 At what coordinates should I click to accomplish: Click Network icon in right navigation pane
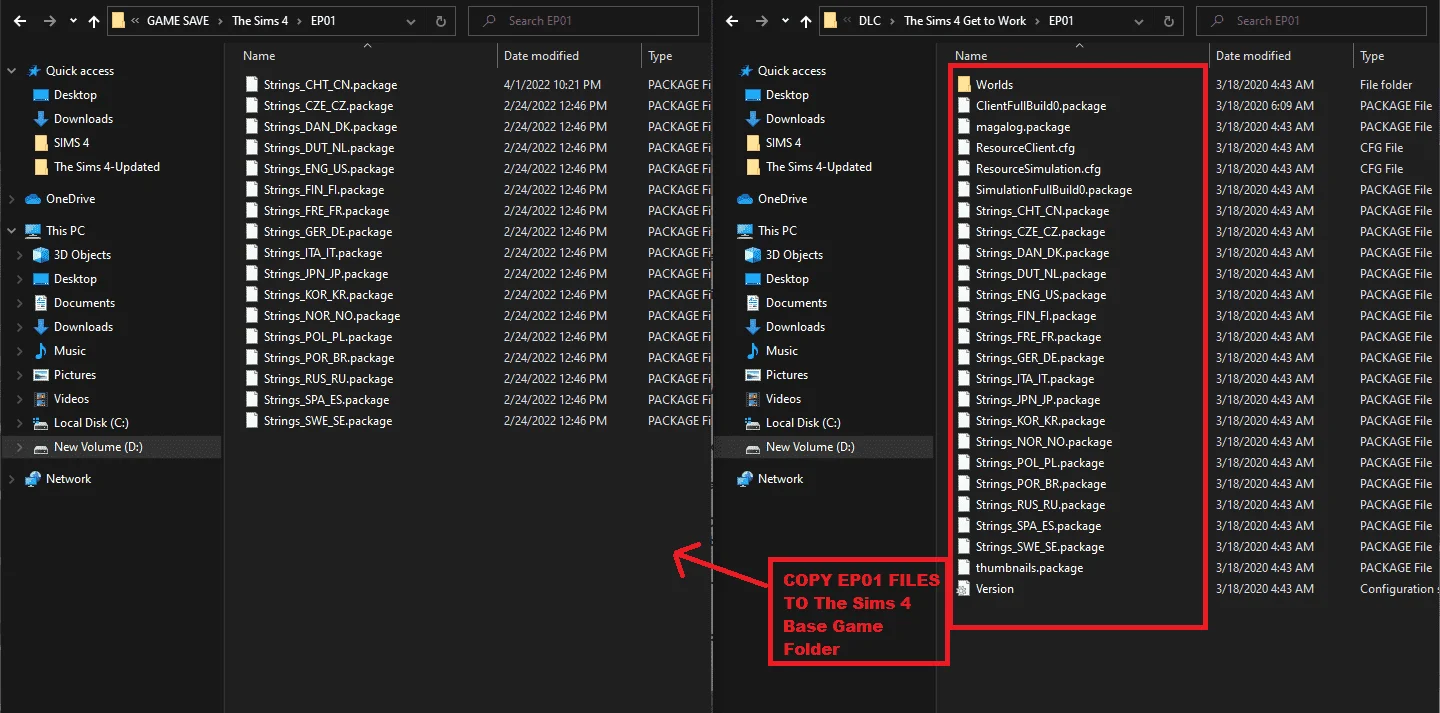(x=745, y=479)
